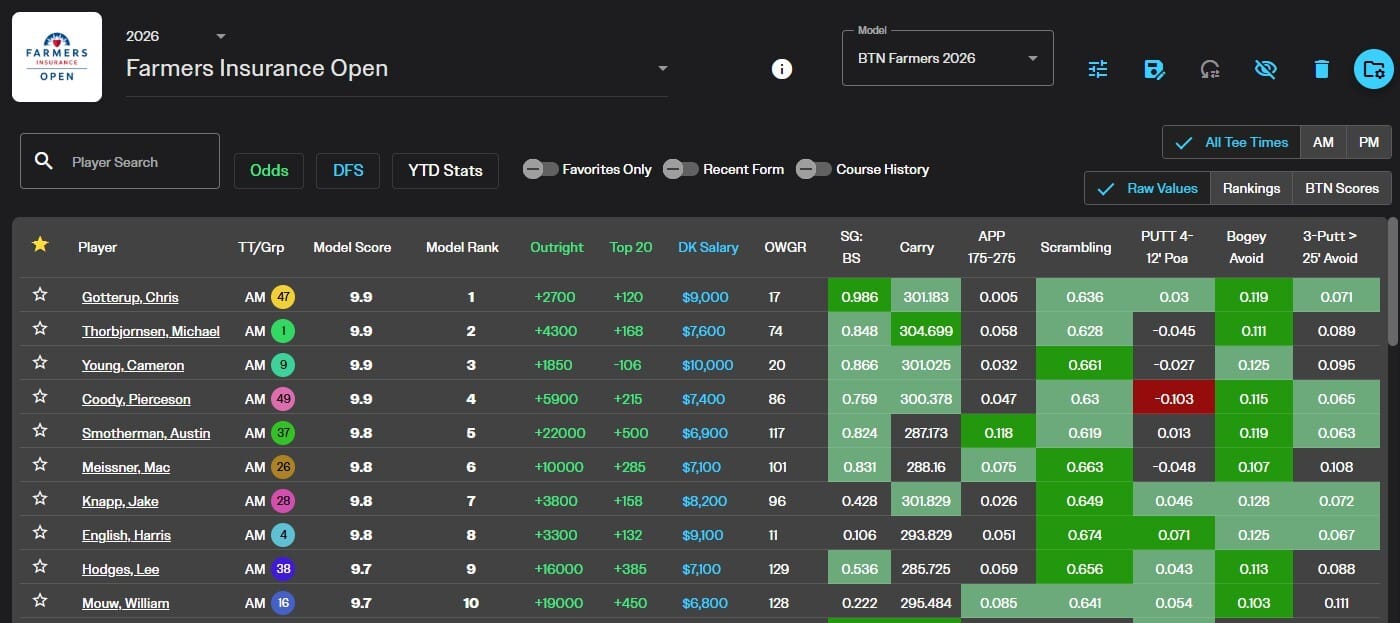1400x623 pixels.
Task: Open English, Harris player link
Action: (126, 535)
